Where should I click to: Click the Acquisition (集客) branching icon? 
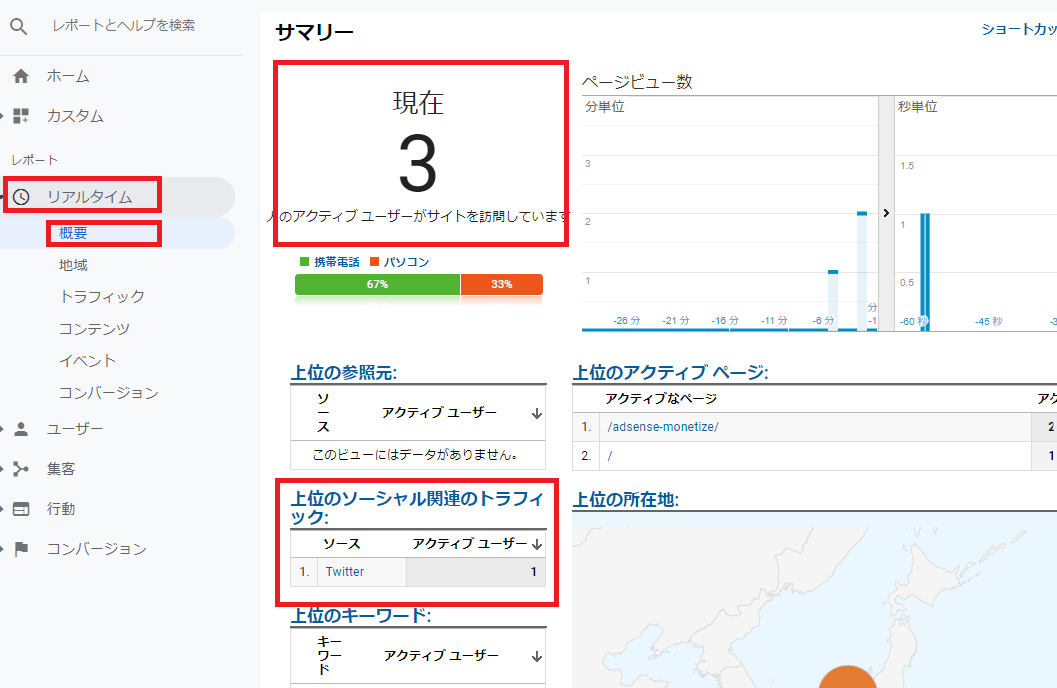21,469
